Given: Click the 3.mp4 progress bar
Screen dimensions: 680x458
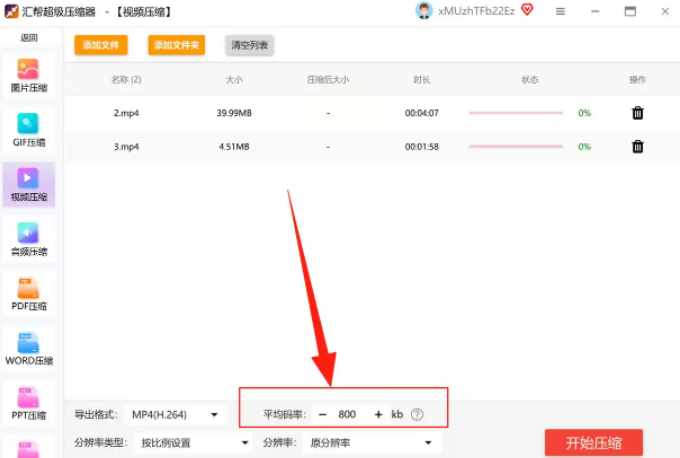Looking at the screenshot, I should click(516, 147).
